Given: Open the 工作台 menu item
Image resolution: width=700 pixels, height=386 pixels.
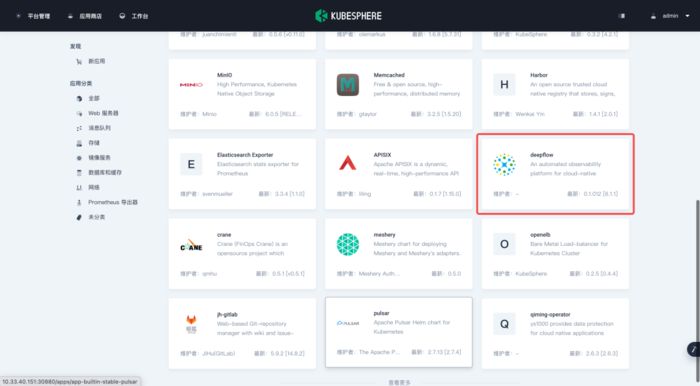Looking at the screenshot, I should [x=133, y=16].
